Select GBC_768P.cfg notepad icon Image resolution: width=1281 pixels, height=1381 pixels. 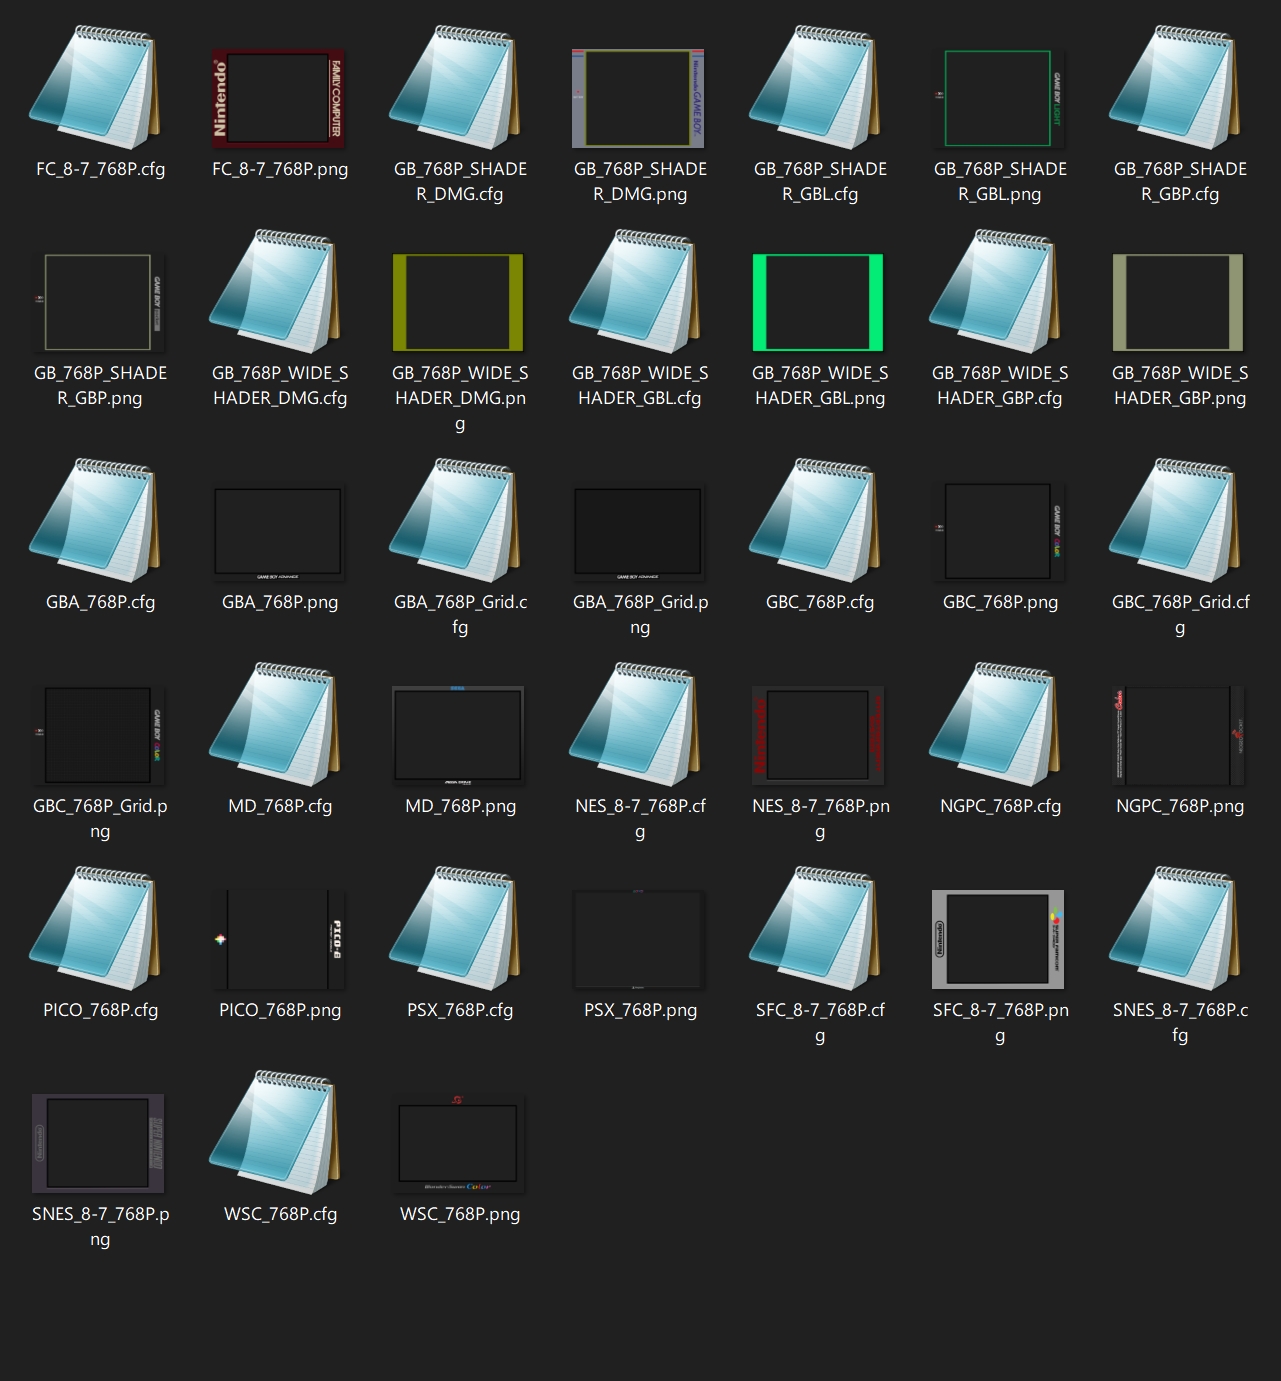click(815, 521)
